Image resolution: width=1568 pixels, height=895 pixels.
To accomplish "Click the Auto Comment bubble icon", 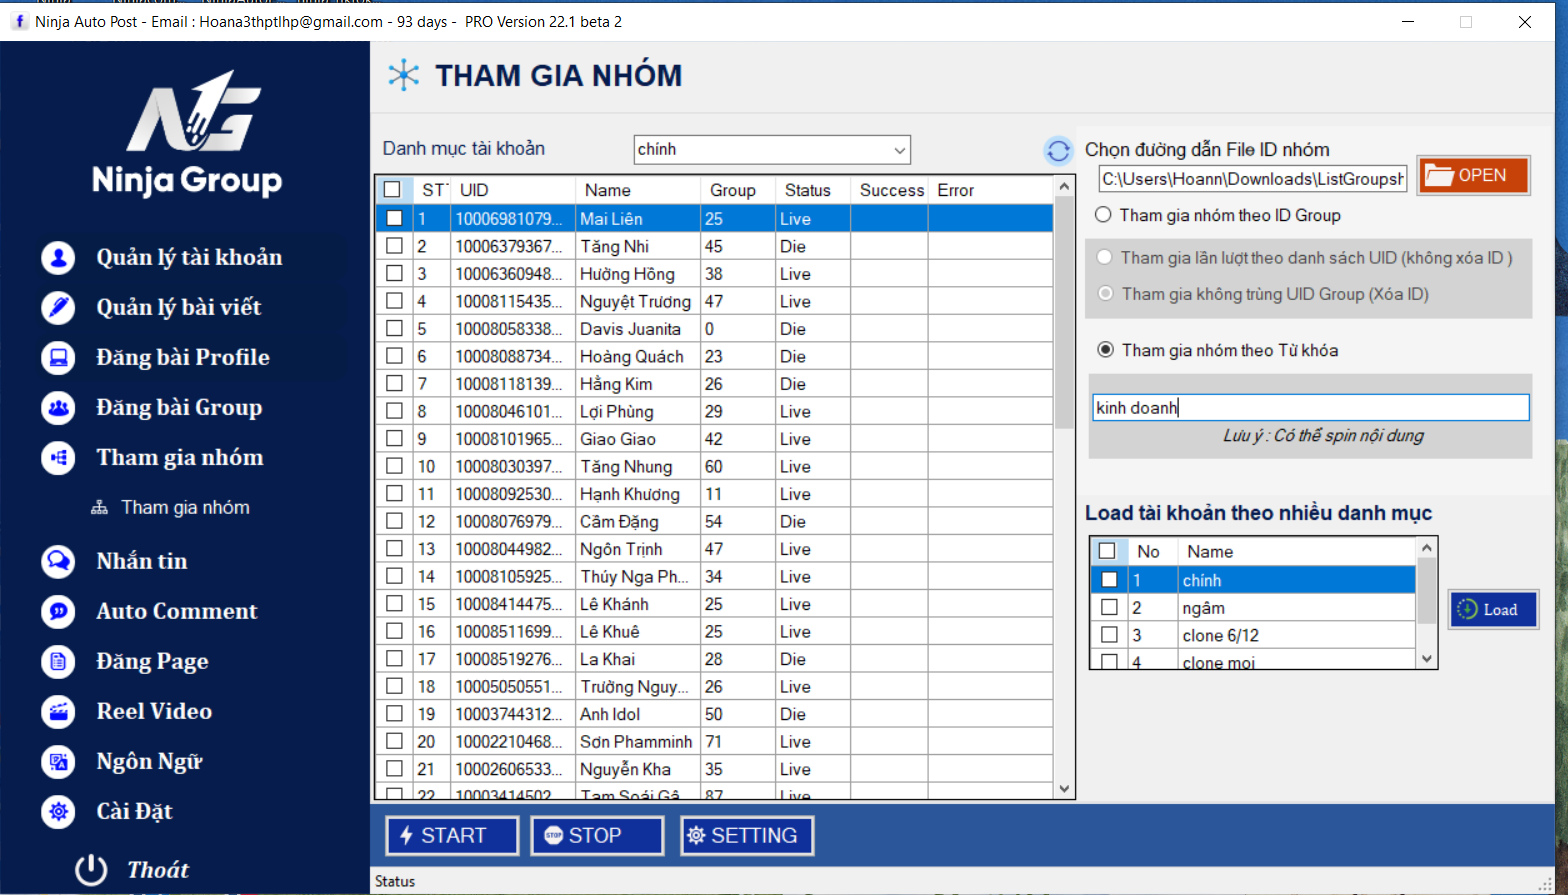I will [58, 611].
